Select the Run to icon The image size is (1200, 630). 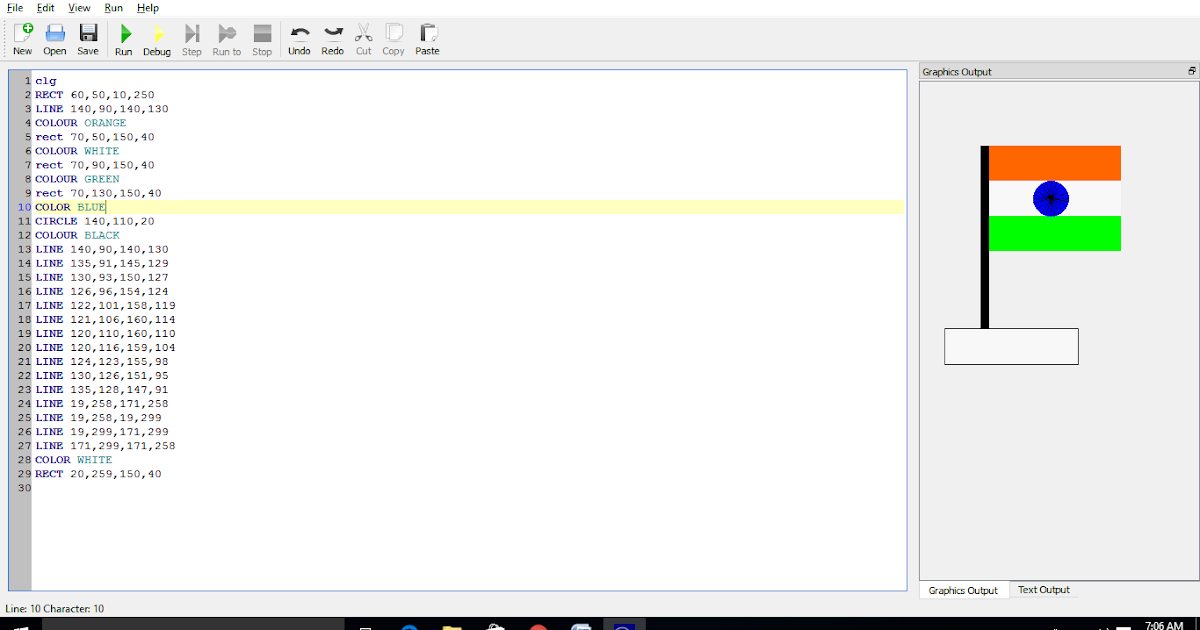(226, 38)
